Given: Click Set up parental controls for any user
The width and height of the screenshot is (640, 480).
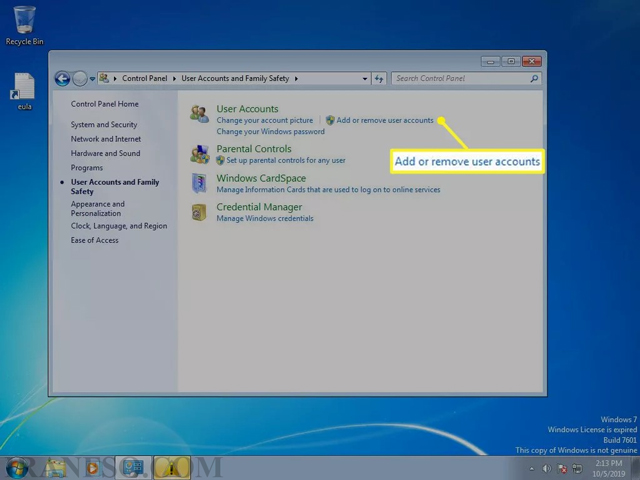Looking at the screenshot, I should [x=286, y=160].
